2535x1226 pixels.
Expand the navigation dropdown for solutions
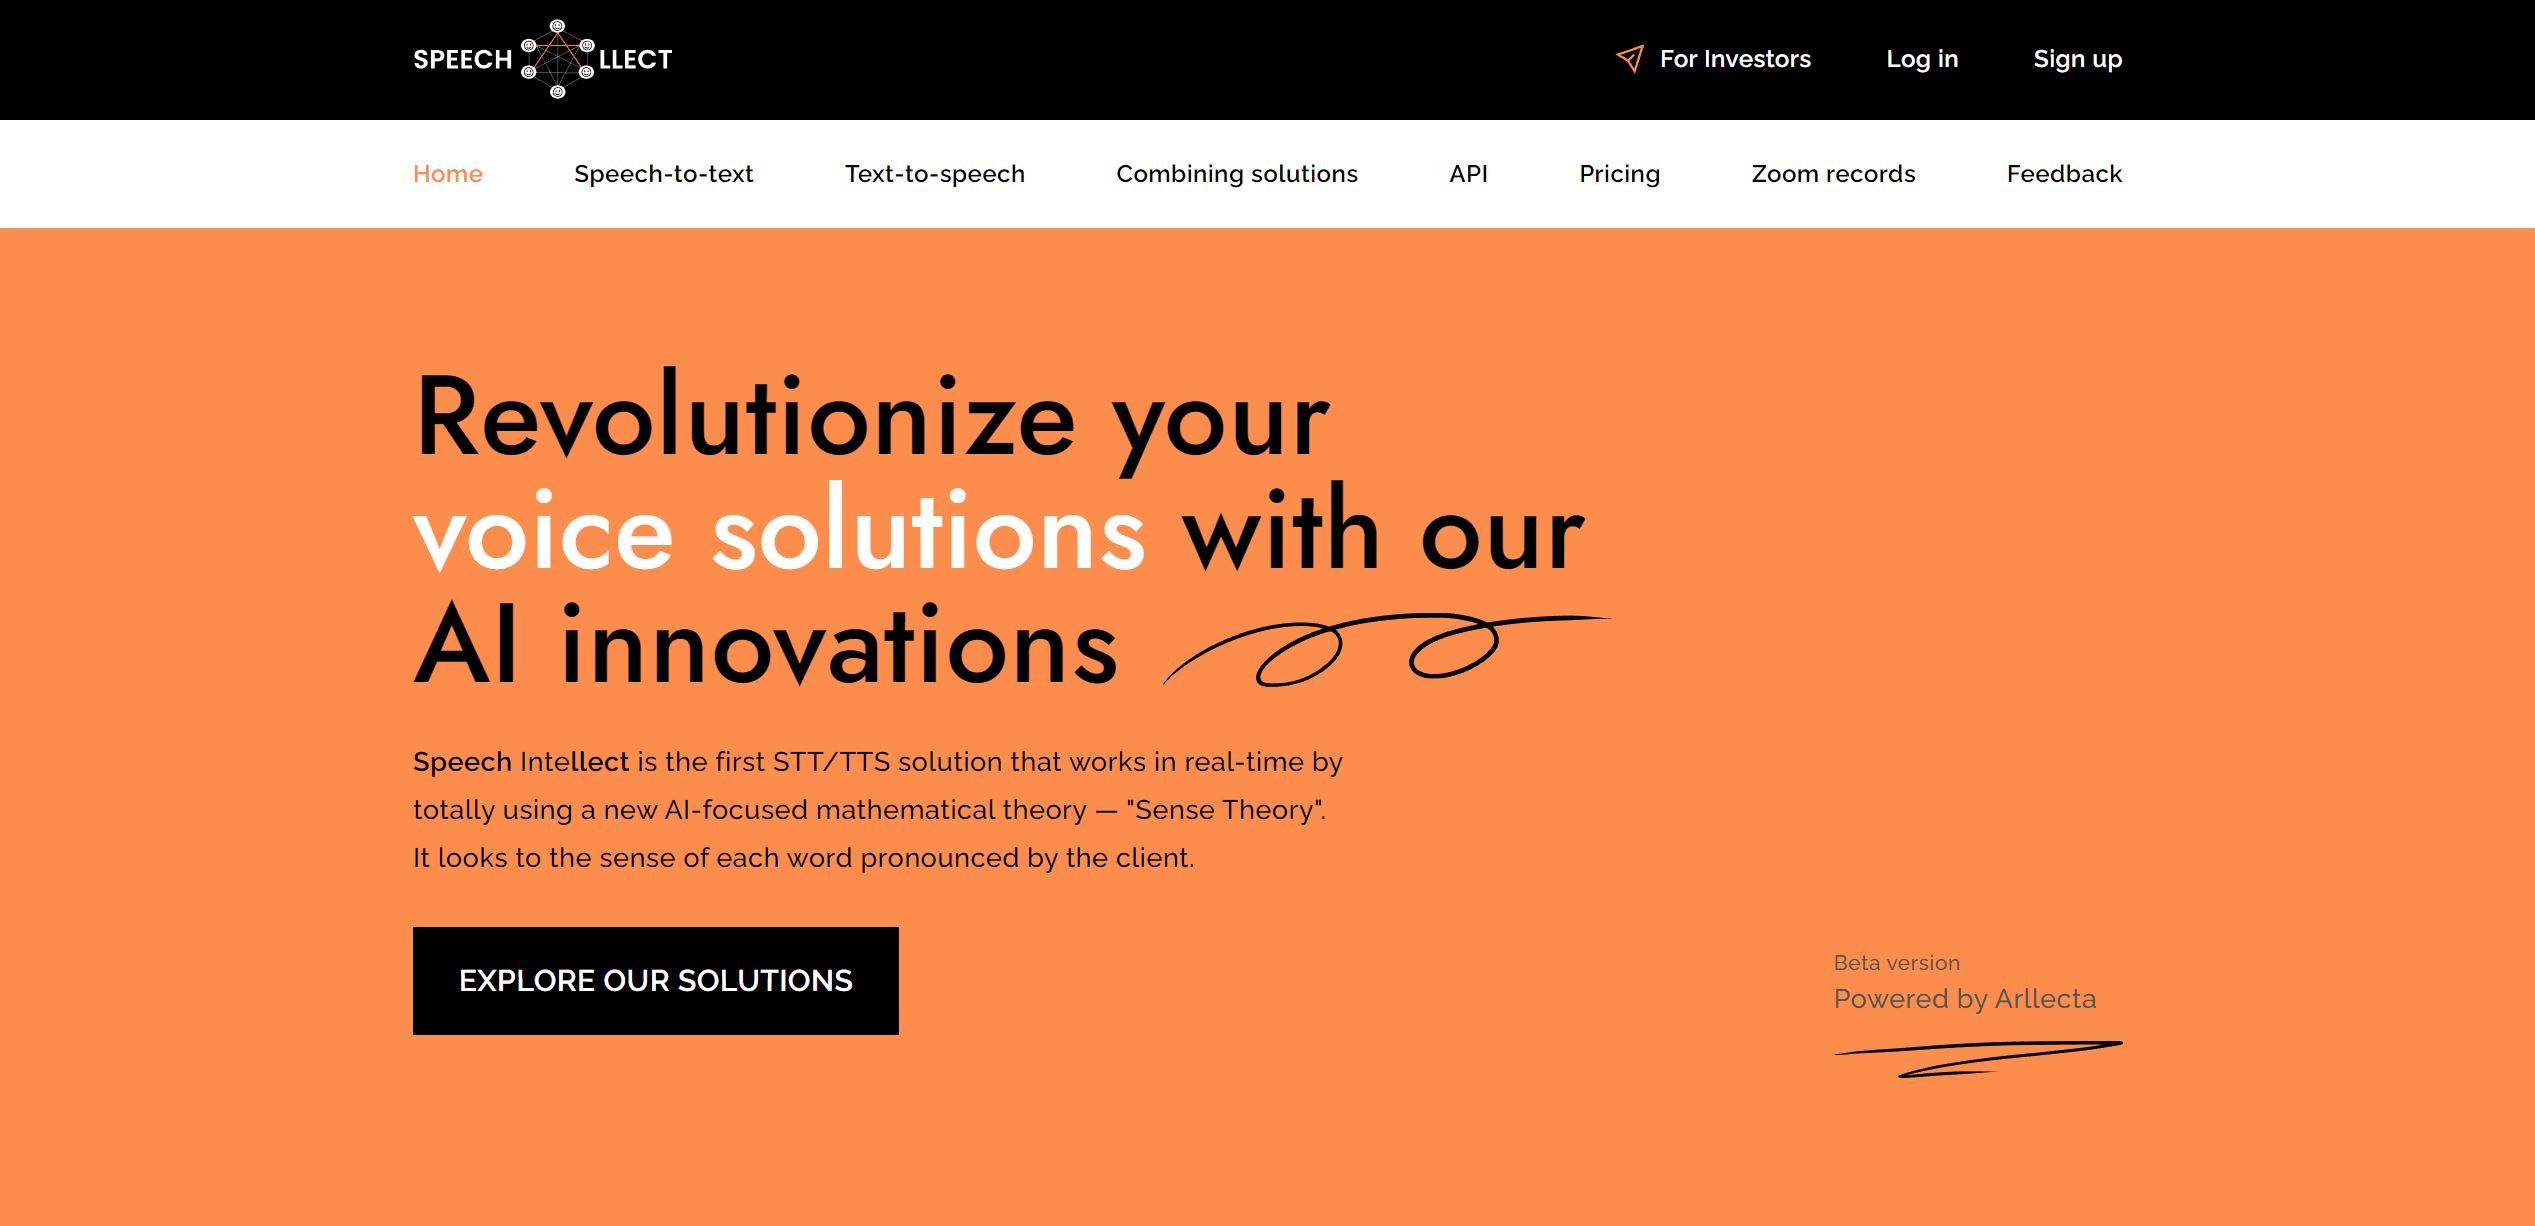(1237, 173)
